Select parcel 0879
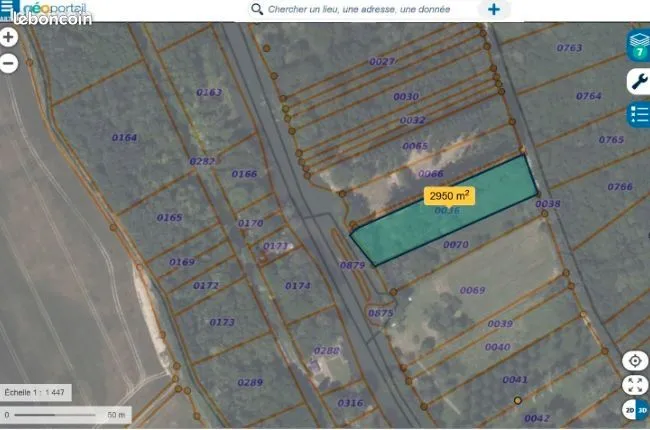The image size is (650, 430). click(x=352, y=265)
